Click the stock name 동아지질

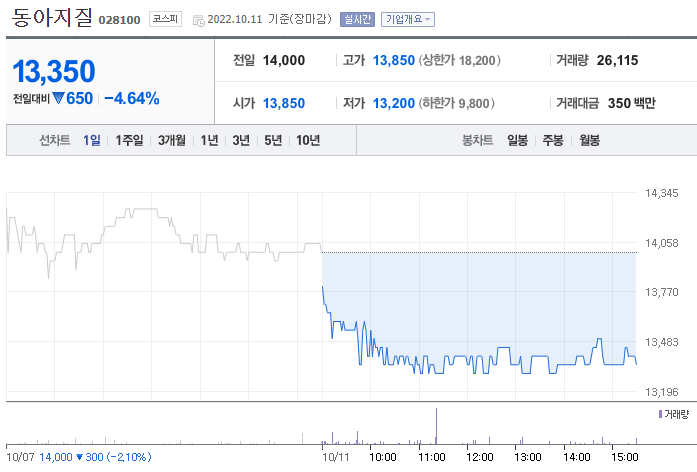52,17
